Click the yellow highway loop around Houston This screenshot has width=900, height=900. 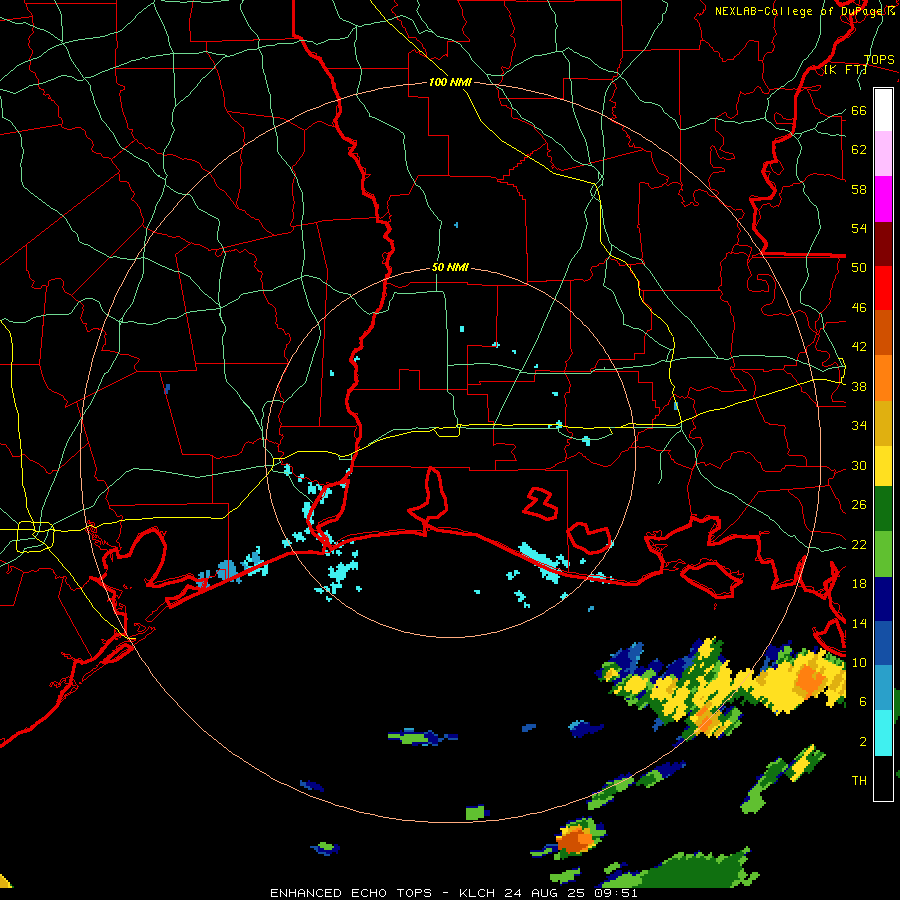coord(35,537)
